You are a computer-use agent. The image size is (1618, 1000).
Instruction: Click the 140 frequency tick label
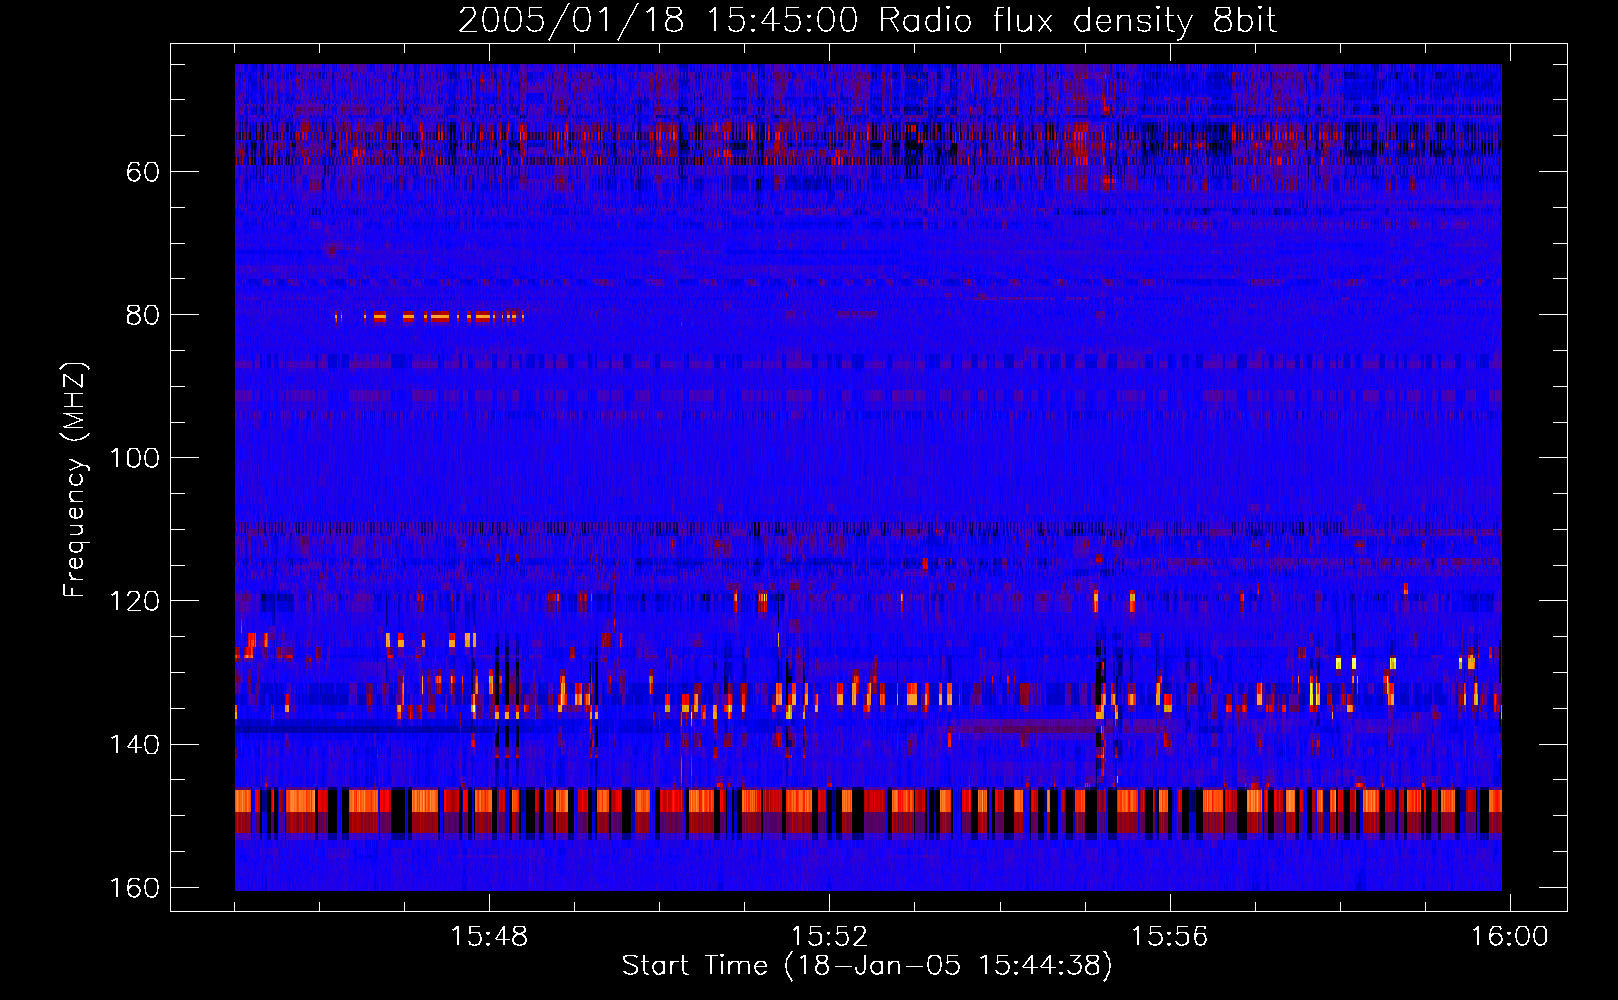[x=134, y=744]
